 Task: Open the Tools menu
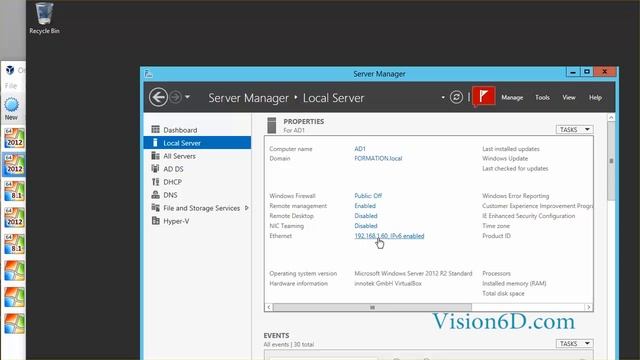[x=542, y=98]
